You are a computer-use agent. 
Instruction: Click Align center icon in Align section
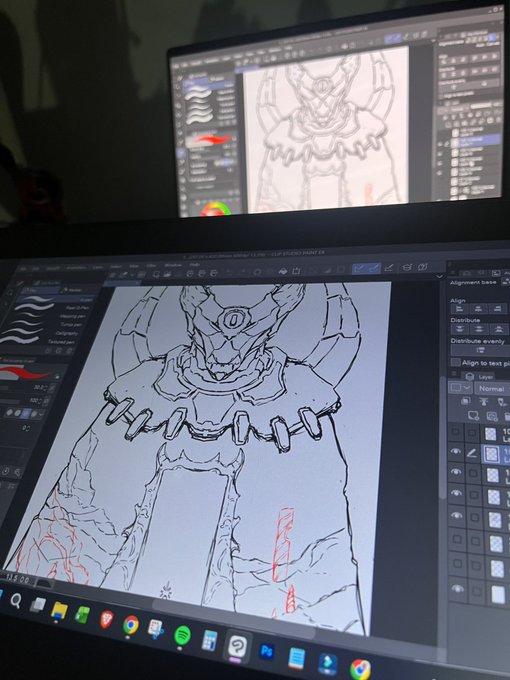click(478, 309)
